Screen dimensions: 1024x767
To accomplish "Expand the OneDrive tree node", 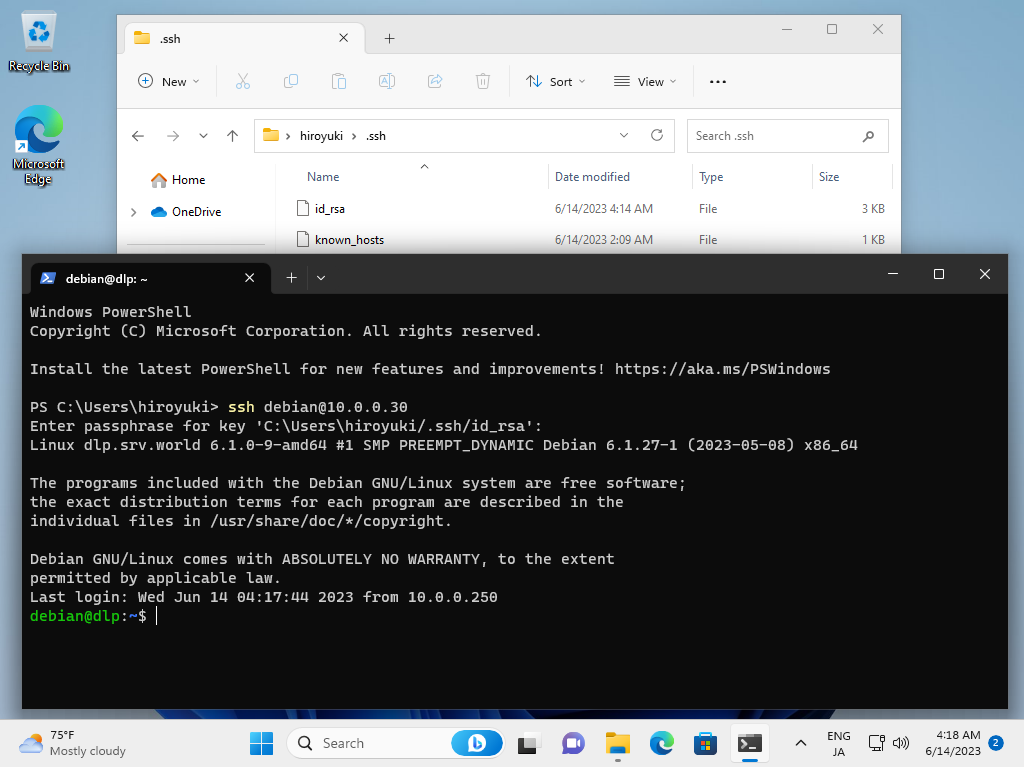I will [x=134, y=212].
